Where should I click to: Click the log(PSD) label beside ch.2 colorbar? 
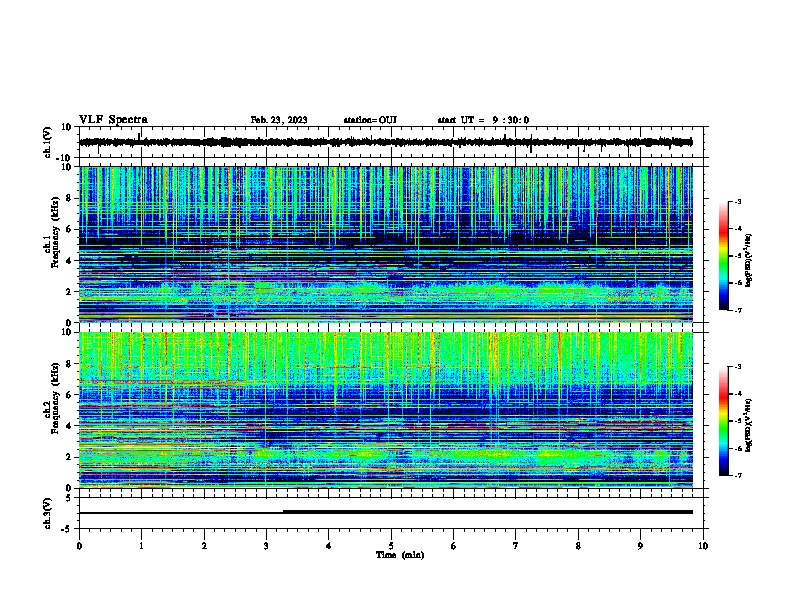pyautogui.click(x=749, y=425)
